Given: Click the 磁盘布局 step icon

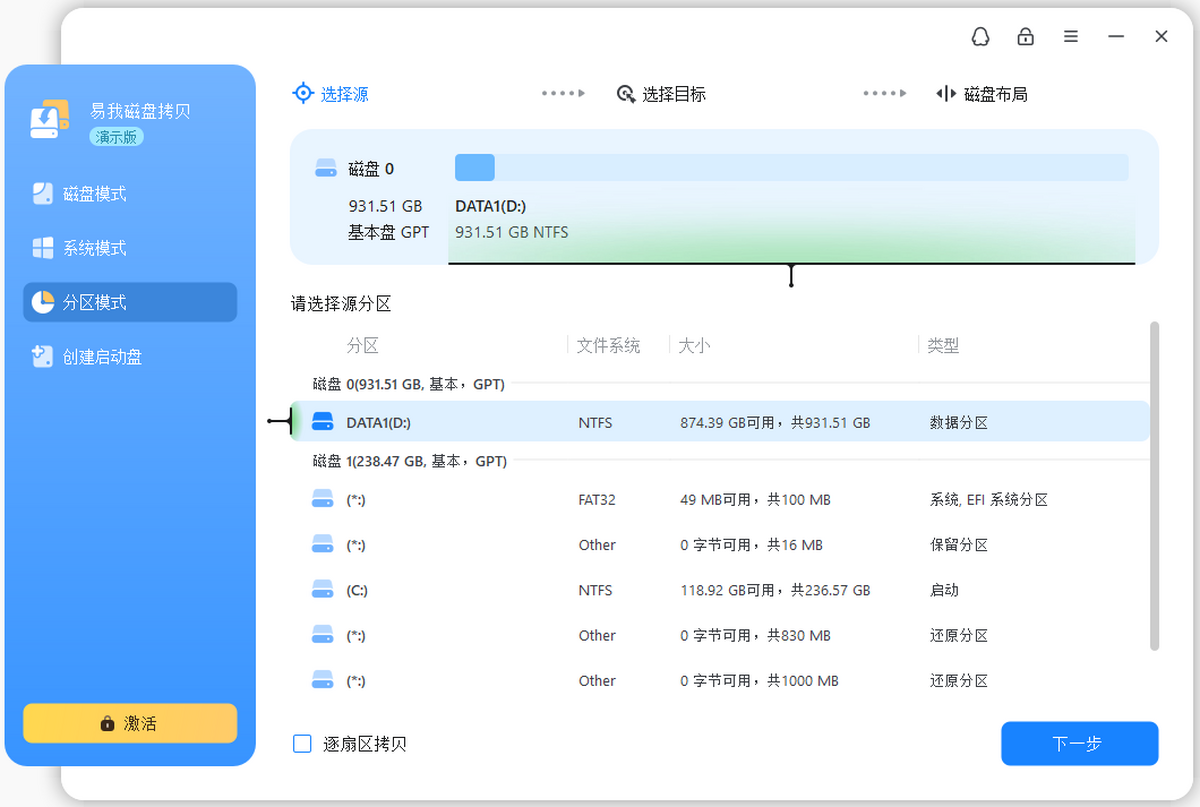Looking at the screenshot, I should coord(946,94).
